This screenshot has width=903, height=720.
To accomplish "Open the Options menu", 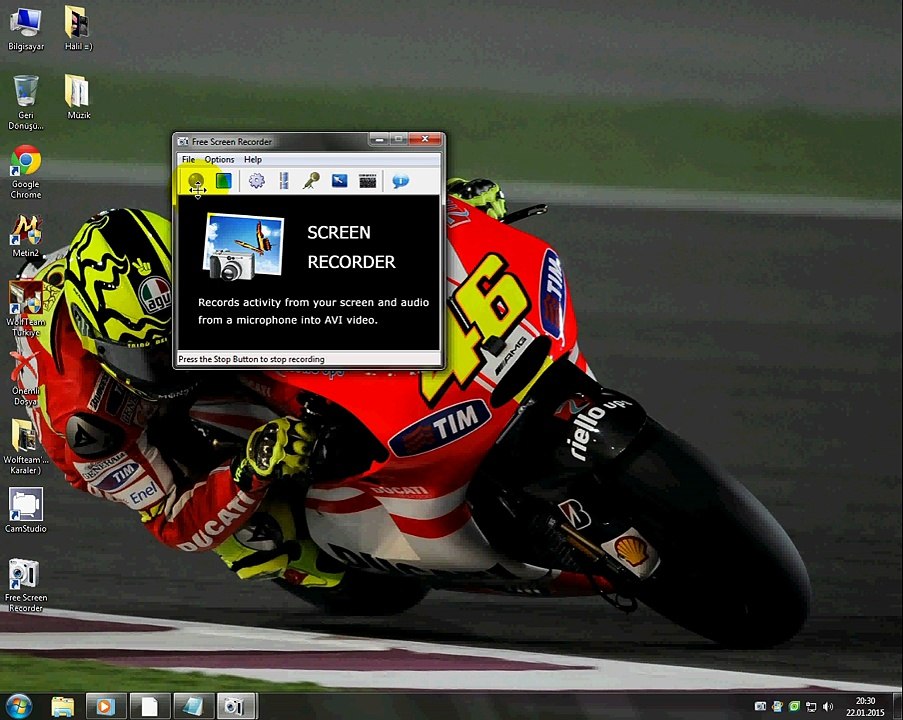I will (x=219, y=160).
